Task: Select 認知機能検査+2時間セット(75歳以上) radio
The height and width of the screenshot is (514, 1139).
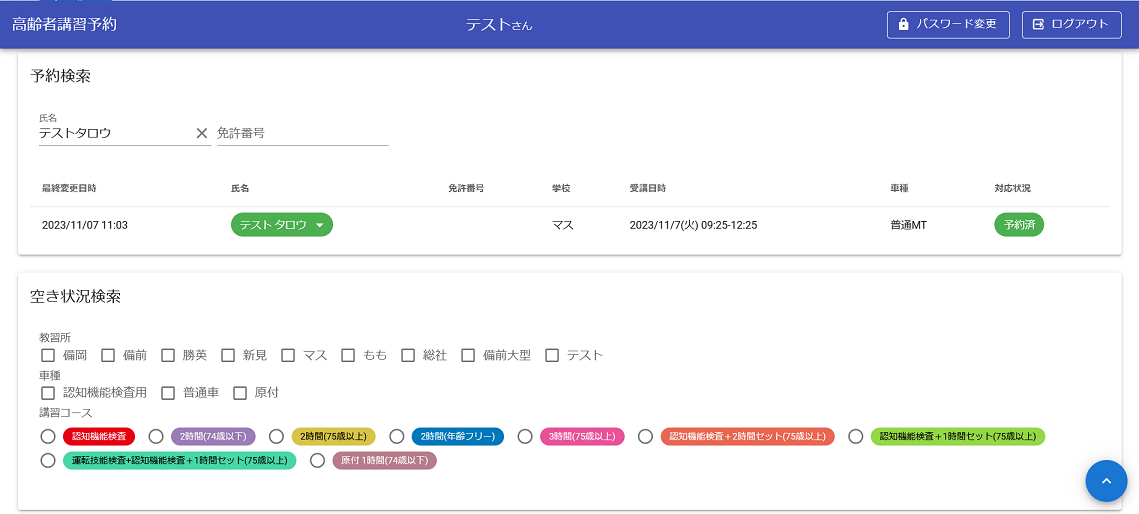Action: (646, 436)
